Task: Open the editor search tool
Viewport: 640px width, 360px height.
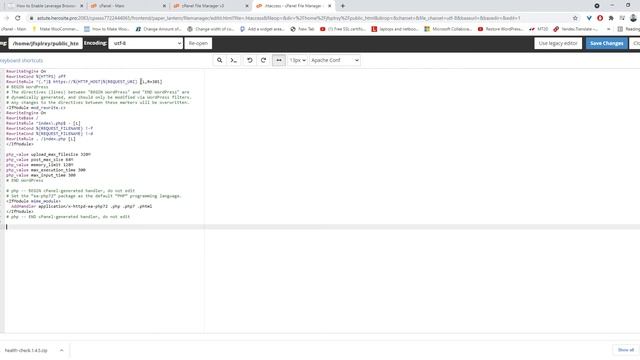Action: coord(220,60)
